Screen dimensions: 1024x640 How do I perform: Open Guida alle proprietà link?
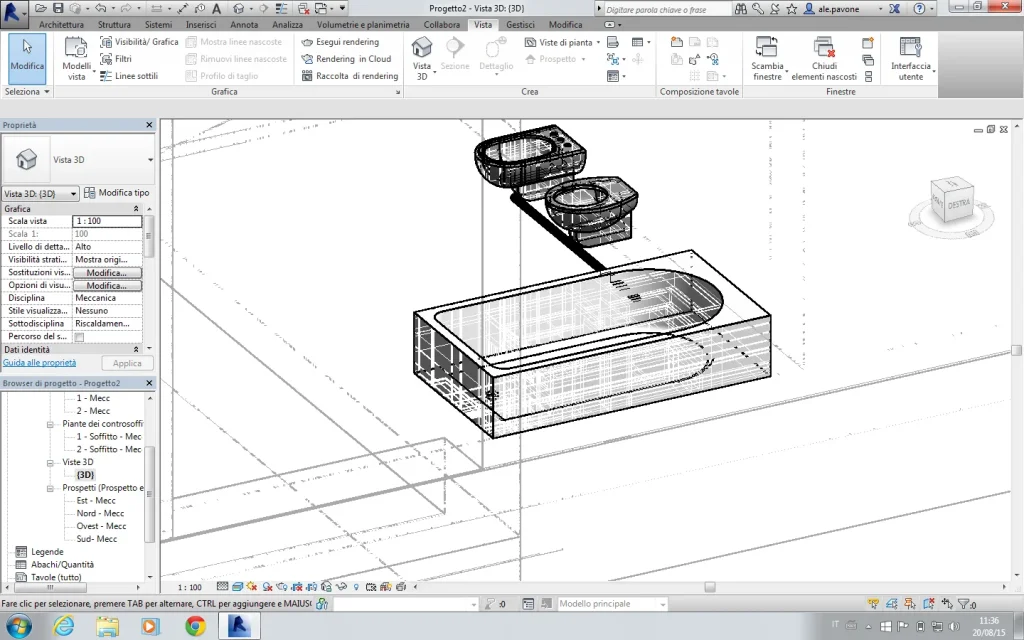pyautogui.click(x=39, y=363)
